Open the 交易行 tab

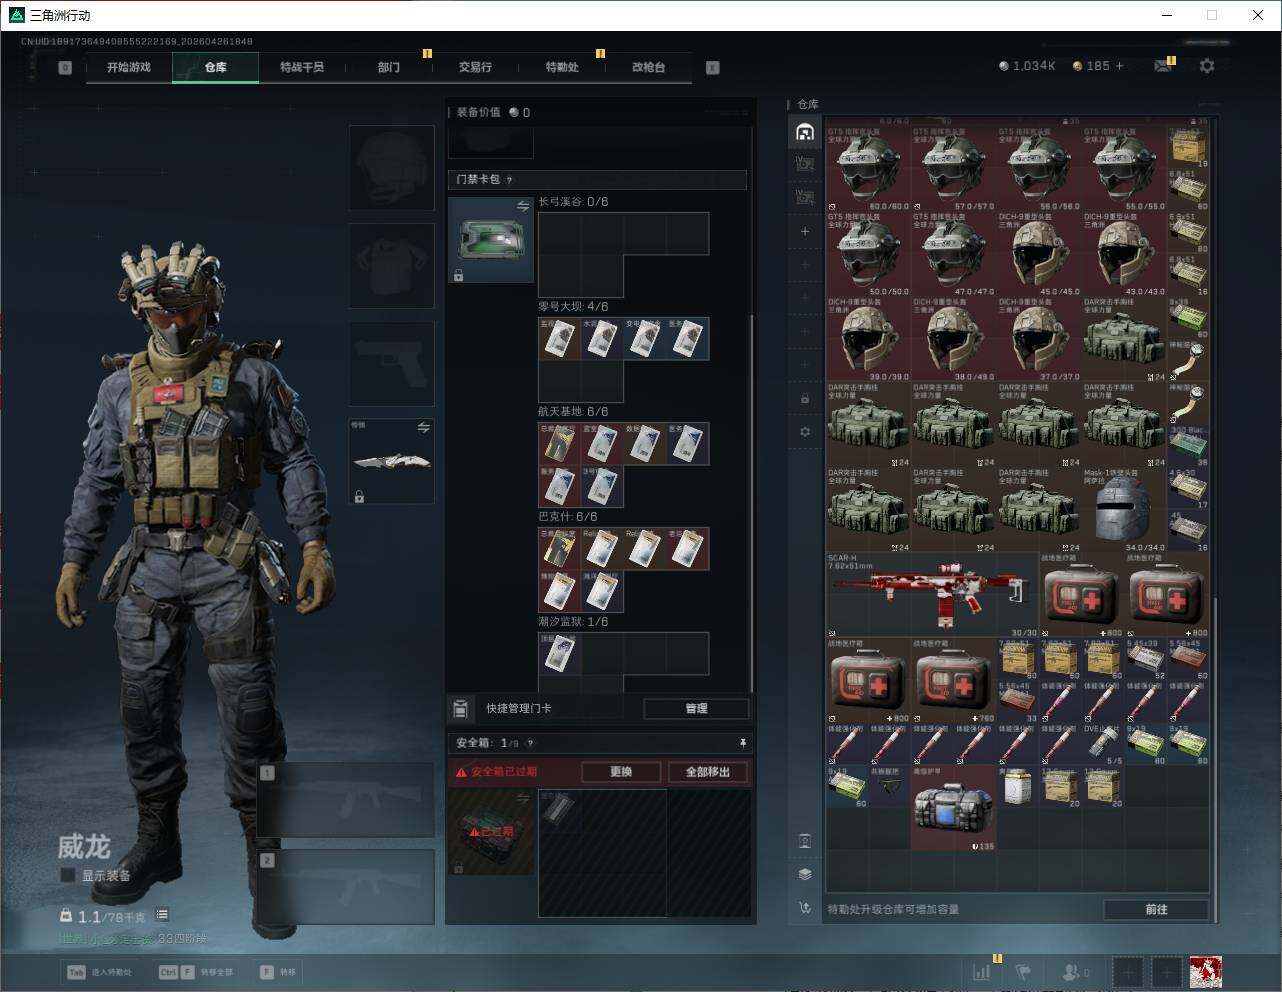(x=475, y=67)
